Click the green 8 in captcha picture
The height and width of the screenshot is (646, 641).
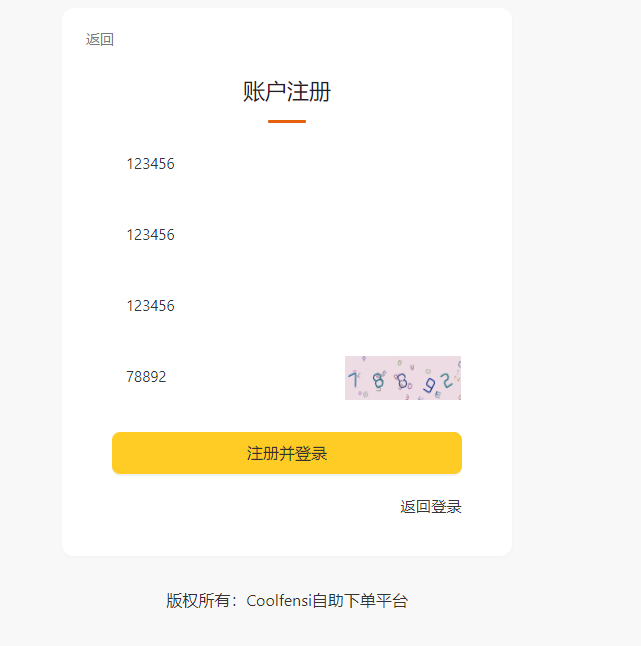(x=378, y=381)
